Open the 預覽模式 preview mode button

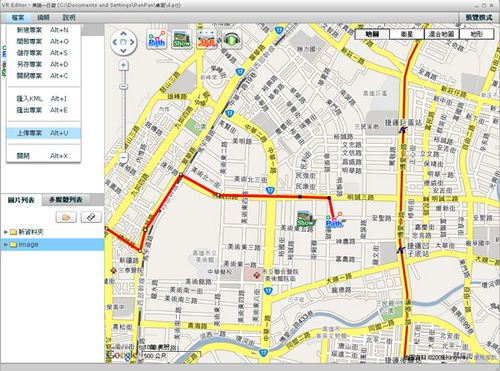click(479, 18)
